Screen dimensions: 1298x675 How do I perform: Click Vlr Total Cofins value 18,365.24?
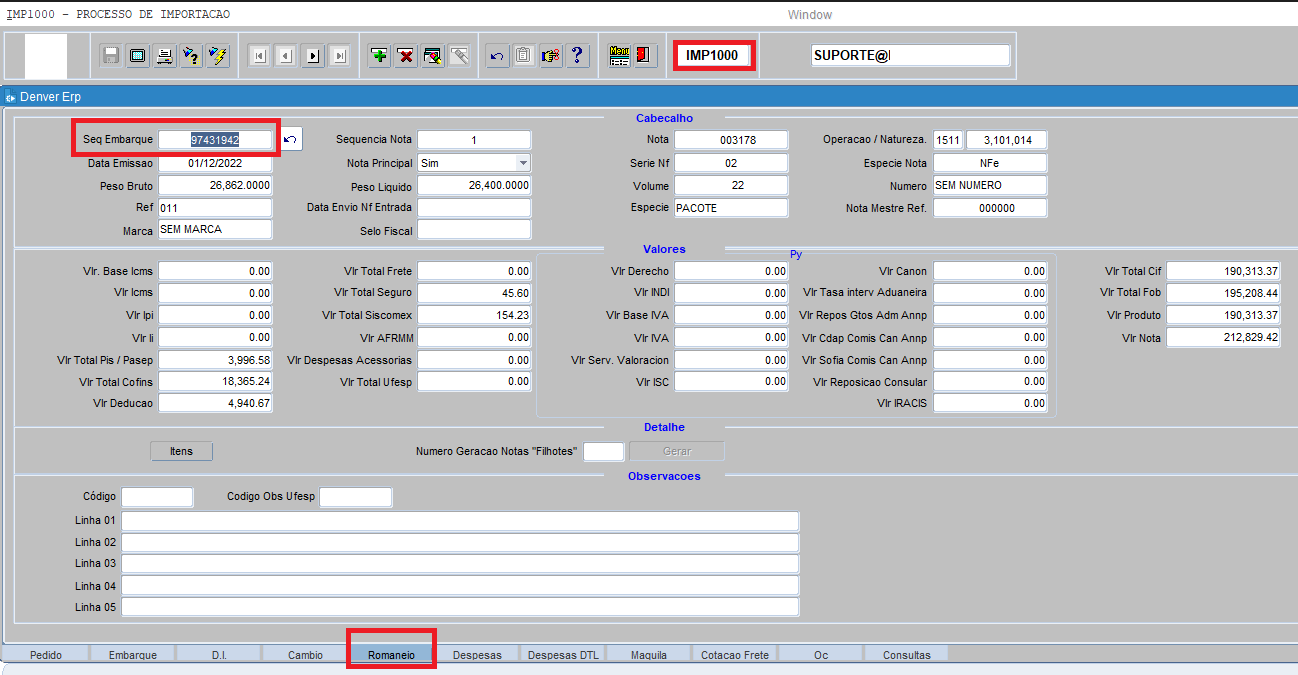pyautogui.click(x=215, y=381)
